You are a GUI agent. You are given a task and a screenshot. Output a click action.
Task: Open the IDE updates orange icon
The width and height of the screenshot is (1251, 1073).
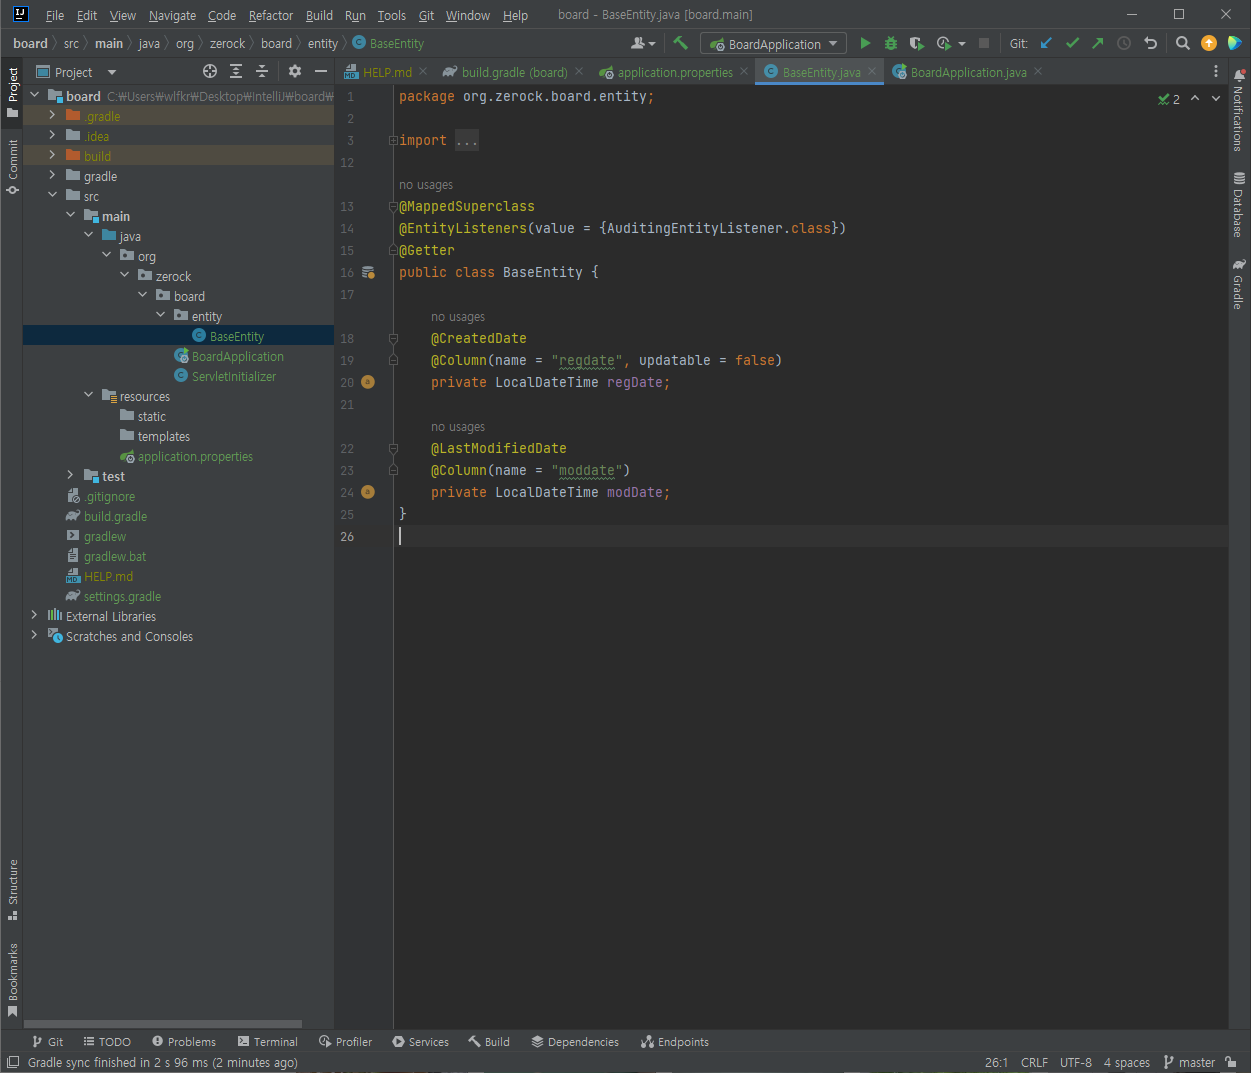(1209, 43)
